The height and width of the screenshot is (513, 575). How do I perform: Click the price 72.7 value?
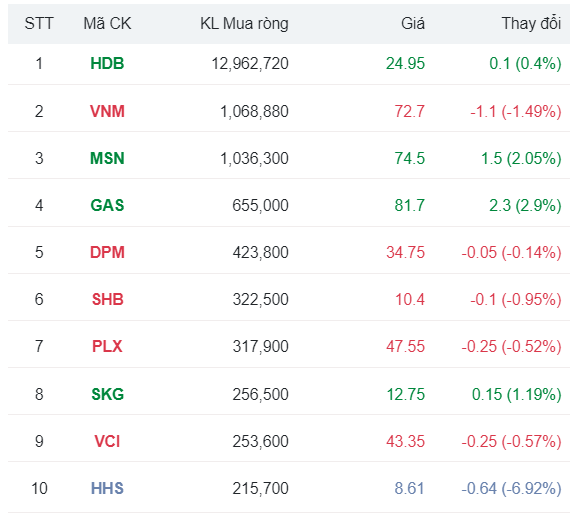409,111
